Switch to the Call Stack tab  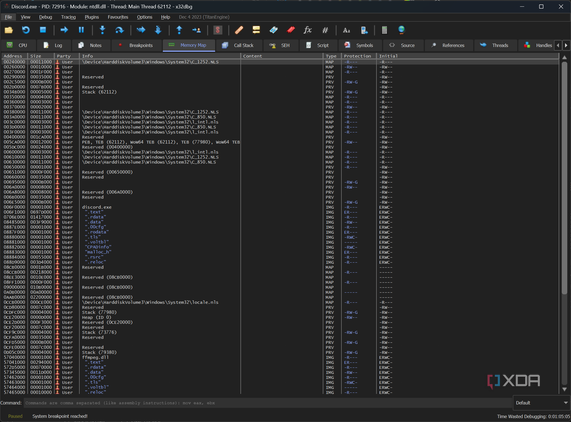(x=238, y=45)
